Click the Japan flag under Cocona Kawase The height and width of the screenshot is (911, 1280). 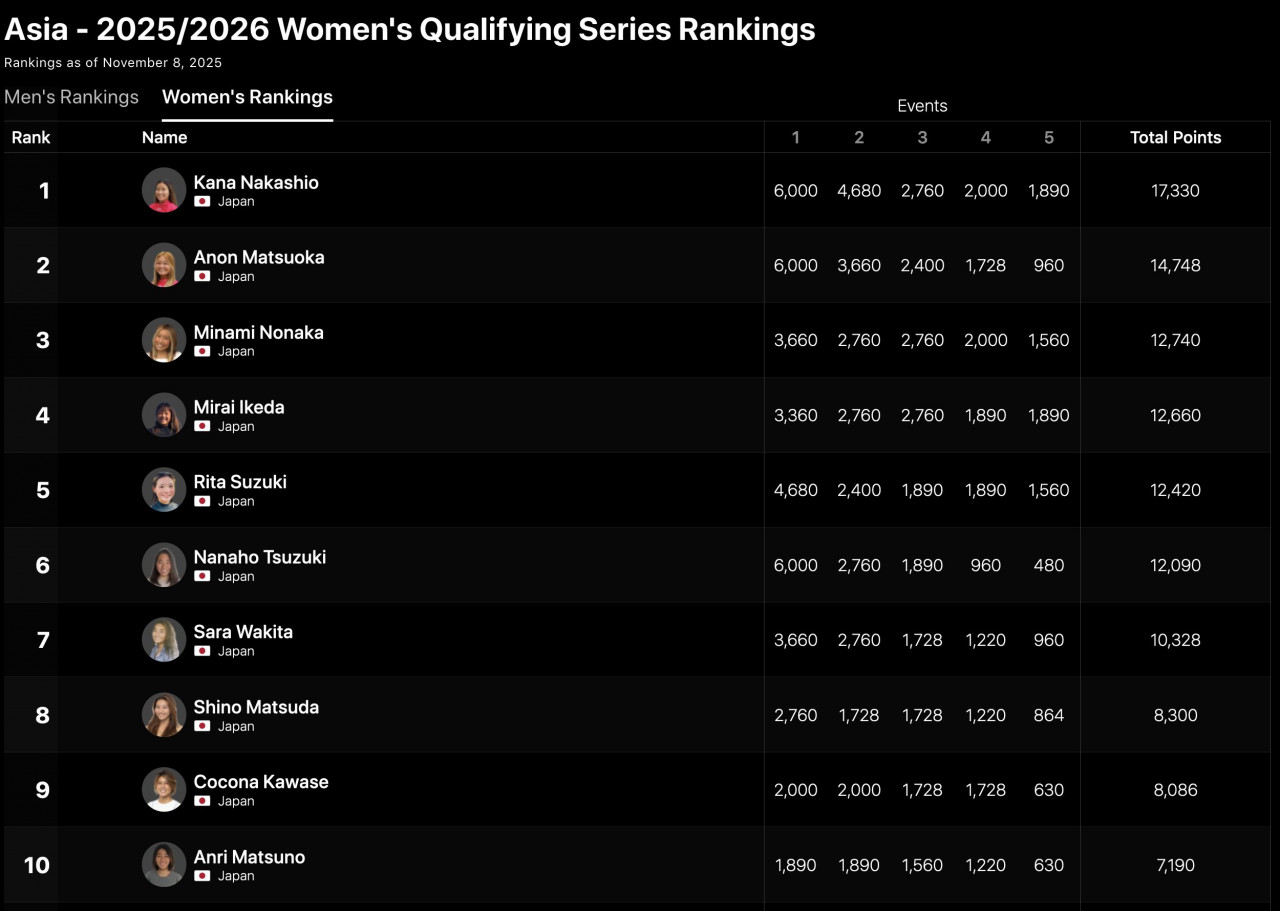point(202,801)
